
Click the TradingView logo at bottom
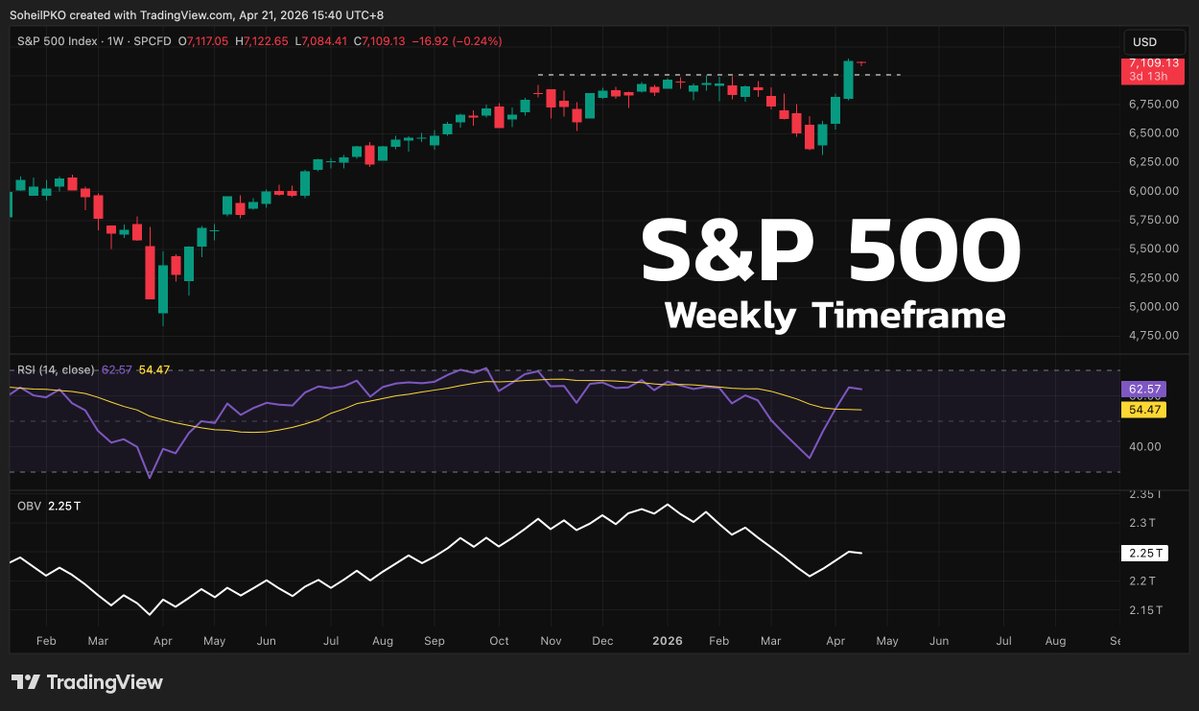point(87,682)
